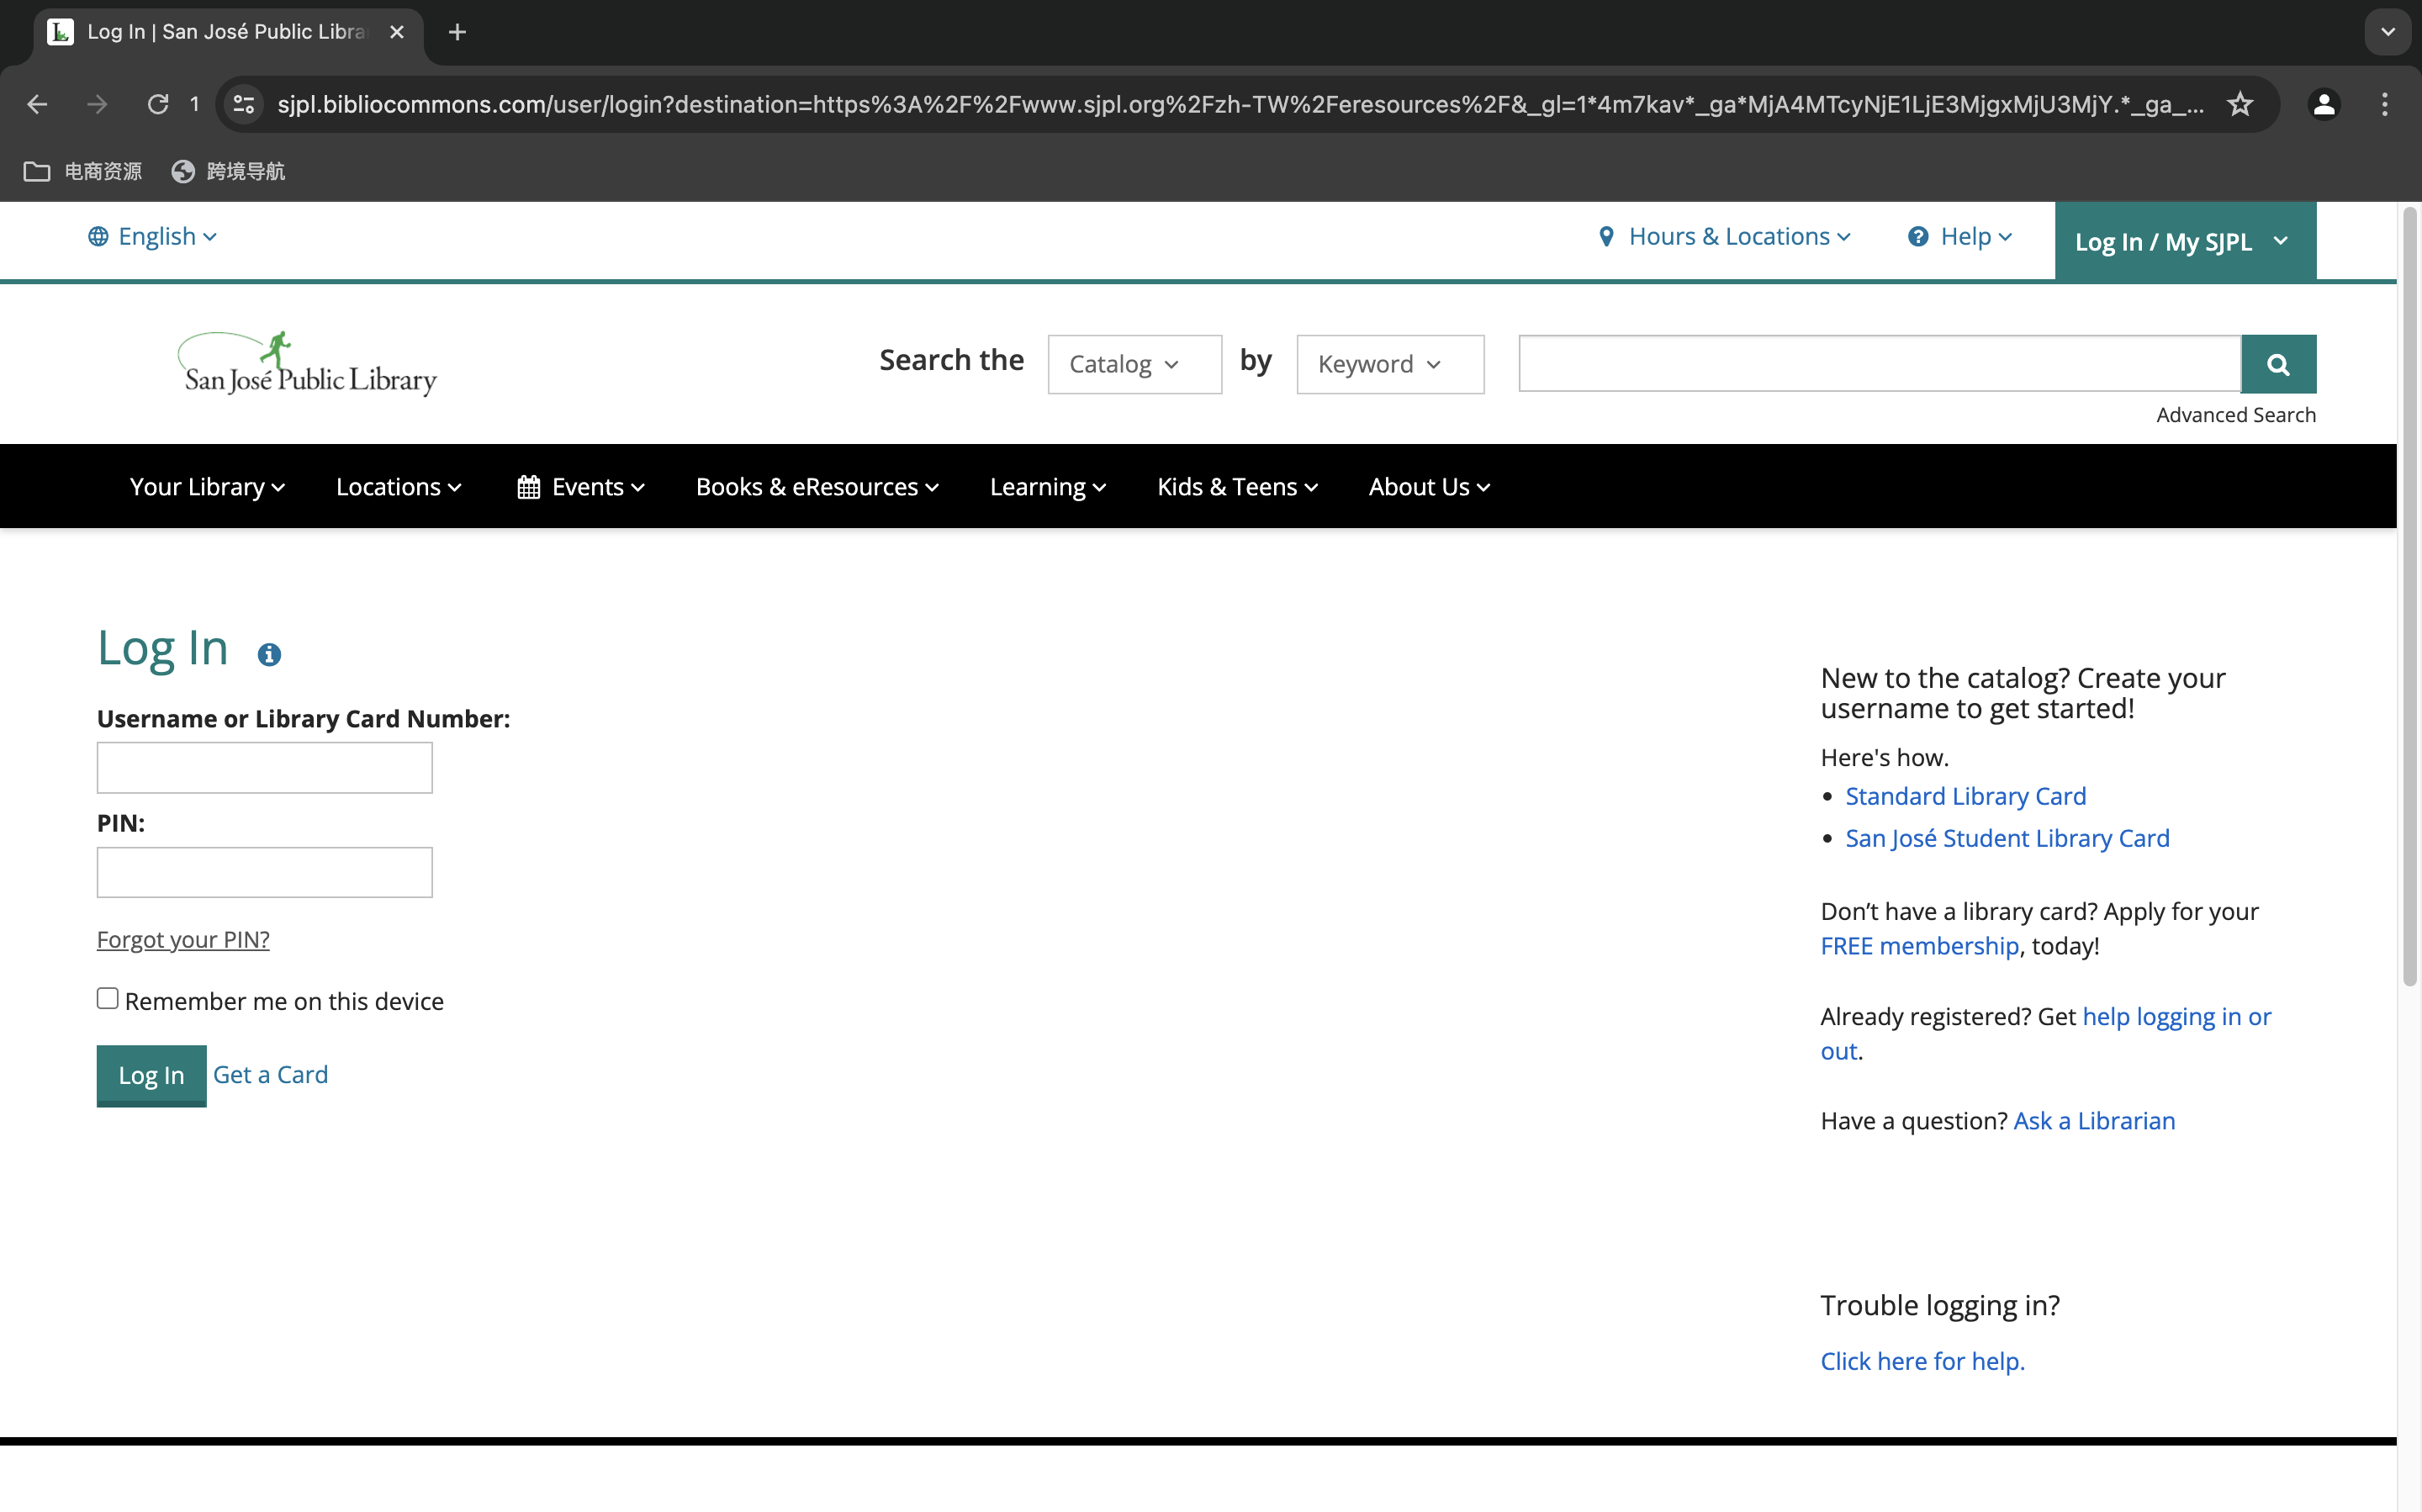This screenshot has width=2422, height=1512.
Task: Open the tab search chevron button
Action: point(2388,32)
